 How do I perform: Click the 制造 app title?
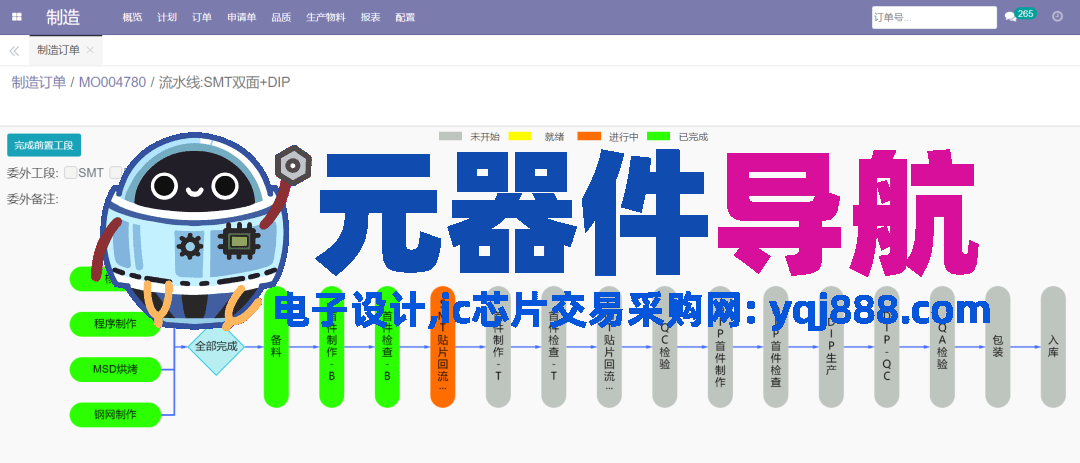[x=63, y=17]
